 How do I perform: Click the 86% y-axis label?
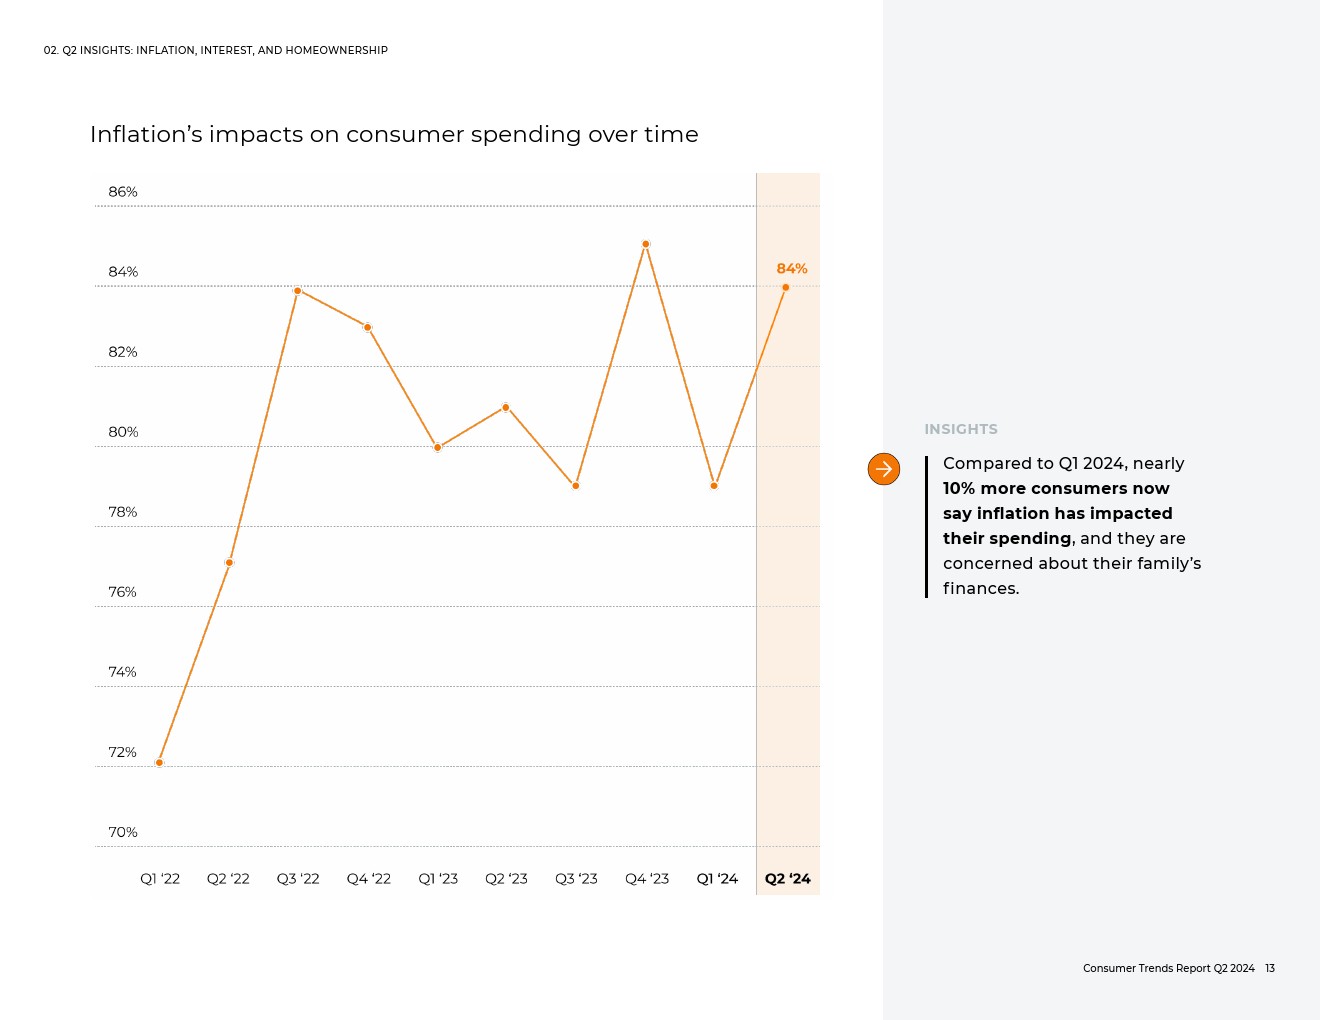coord(123,192)
